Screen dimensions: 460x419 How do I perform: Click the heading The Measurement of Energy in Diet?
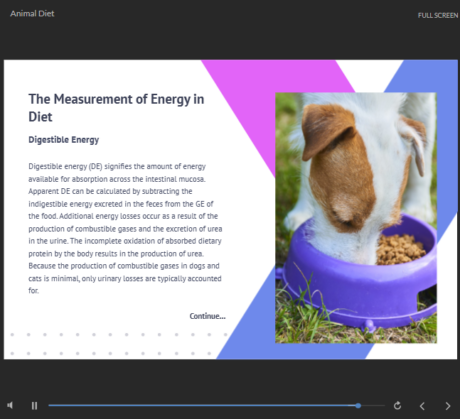tap(116, 108)
